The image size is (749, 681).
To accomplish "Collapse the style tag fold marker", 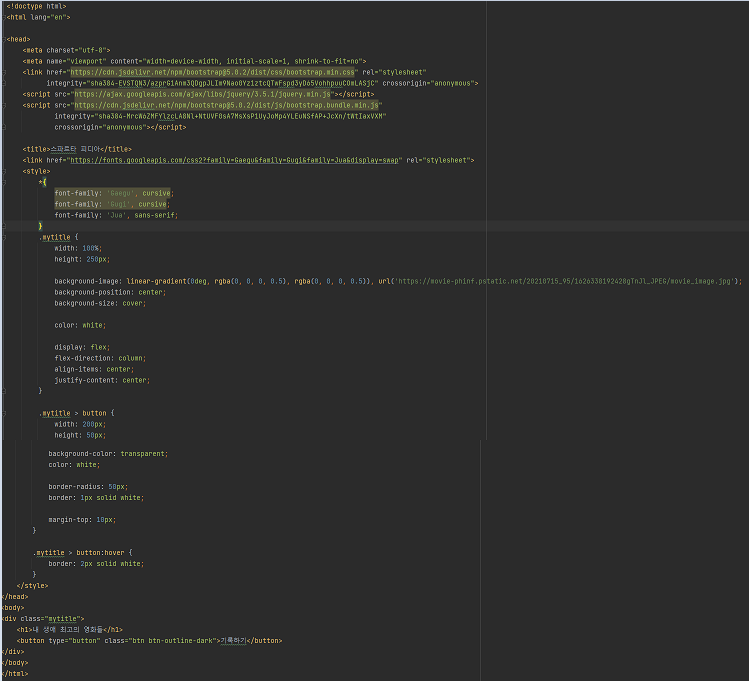I will 4,171.
